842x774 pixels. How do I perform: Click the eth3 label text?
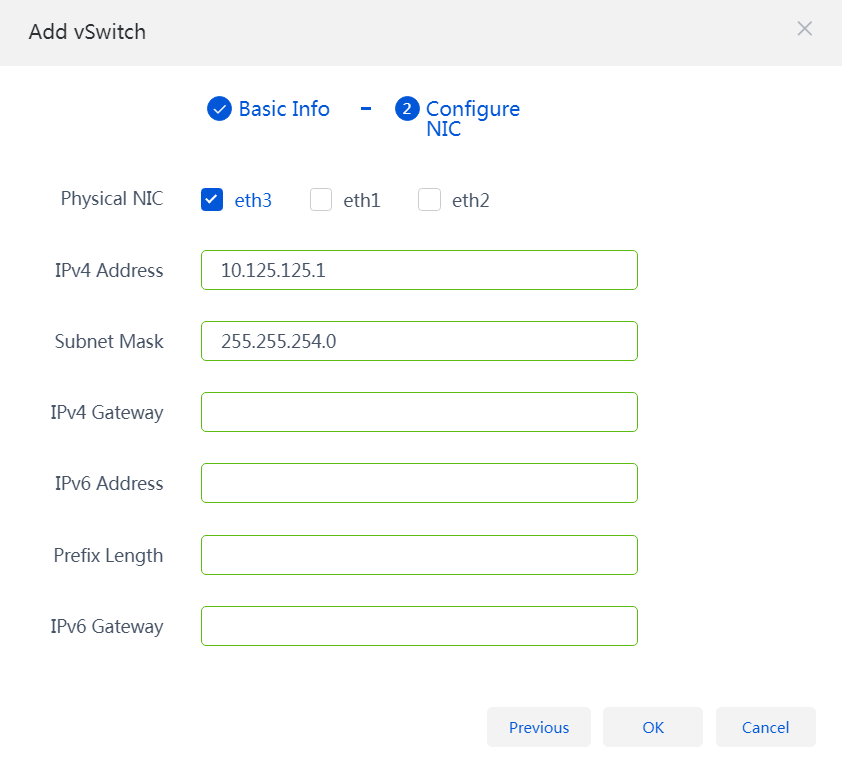coord(253,200)
